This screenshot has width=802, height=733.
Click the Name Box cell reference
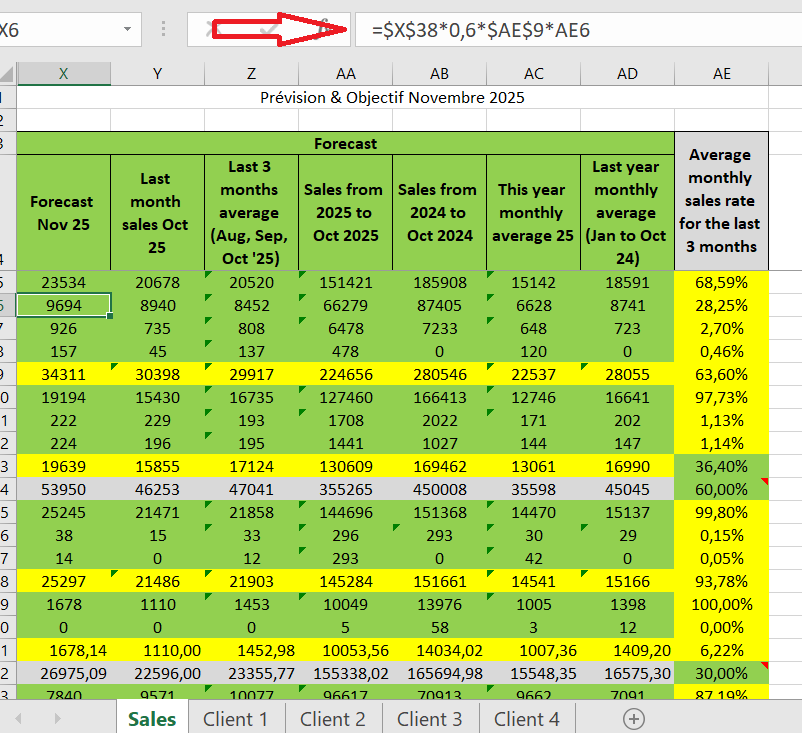point(50,30)
